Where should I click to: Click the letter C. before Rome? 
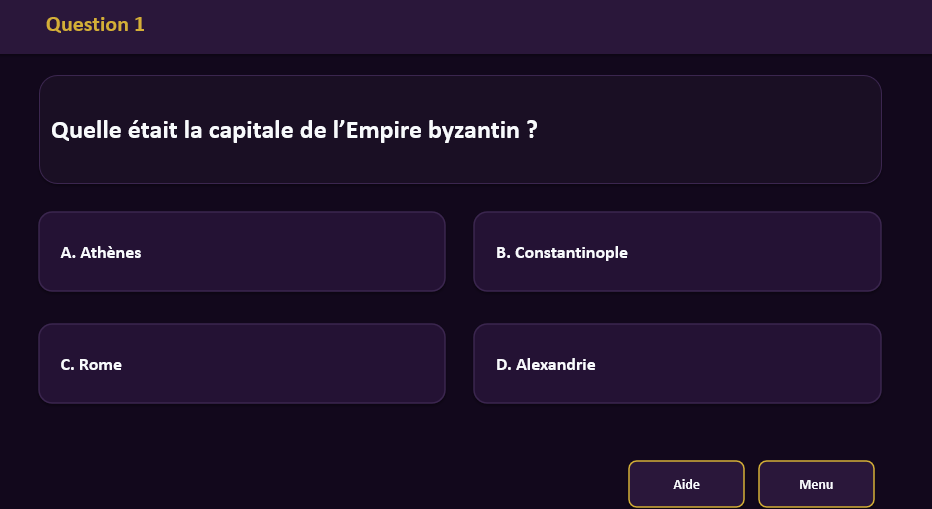(x=67, y=365)
